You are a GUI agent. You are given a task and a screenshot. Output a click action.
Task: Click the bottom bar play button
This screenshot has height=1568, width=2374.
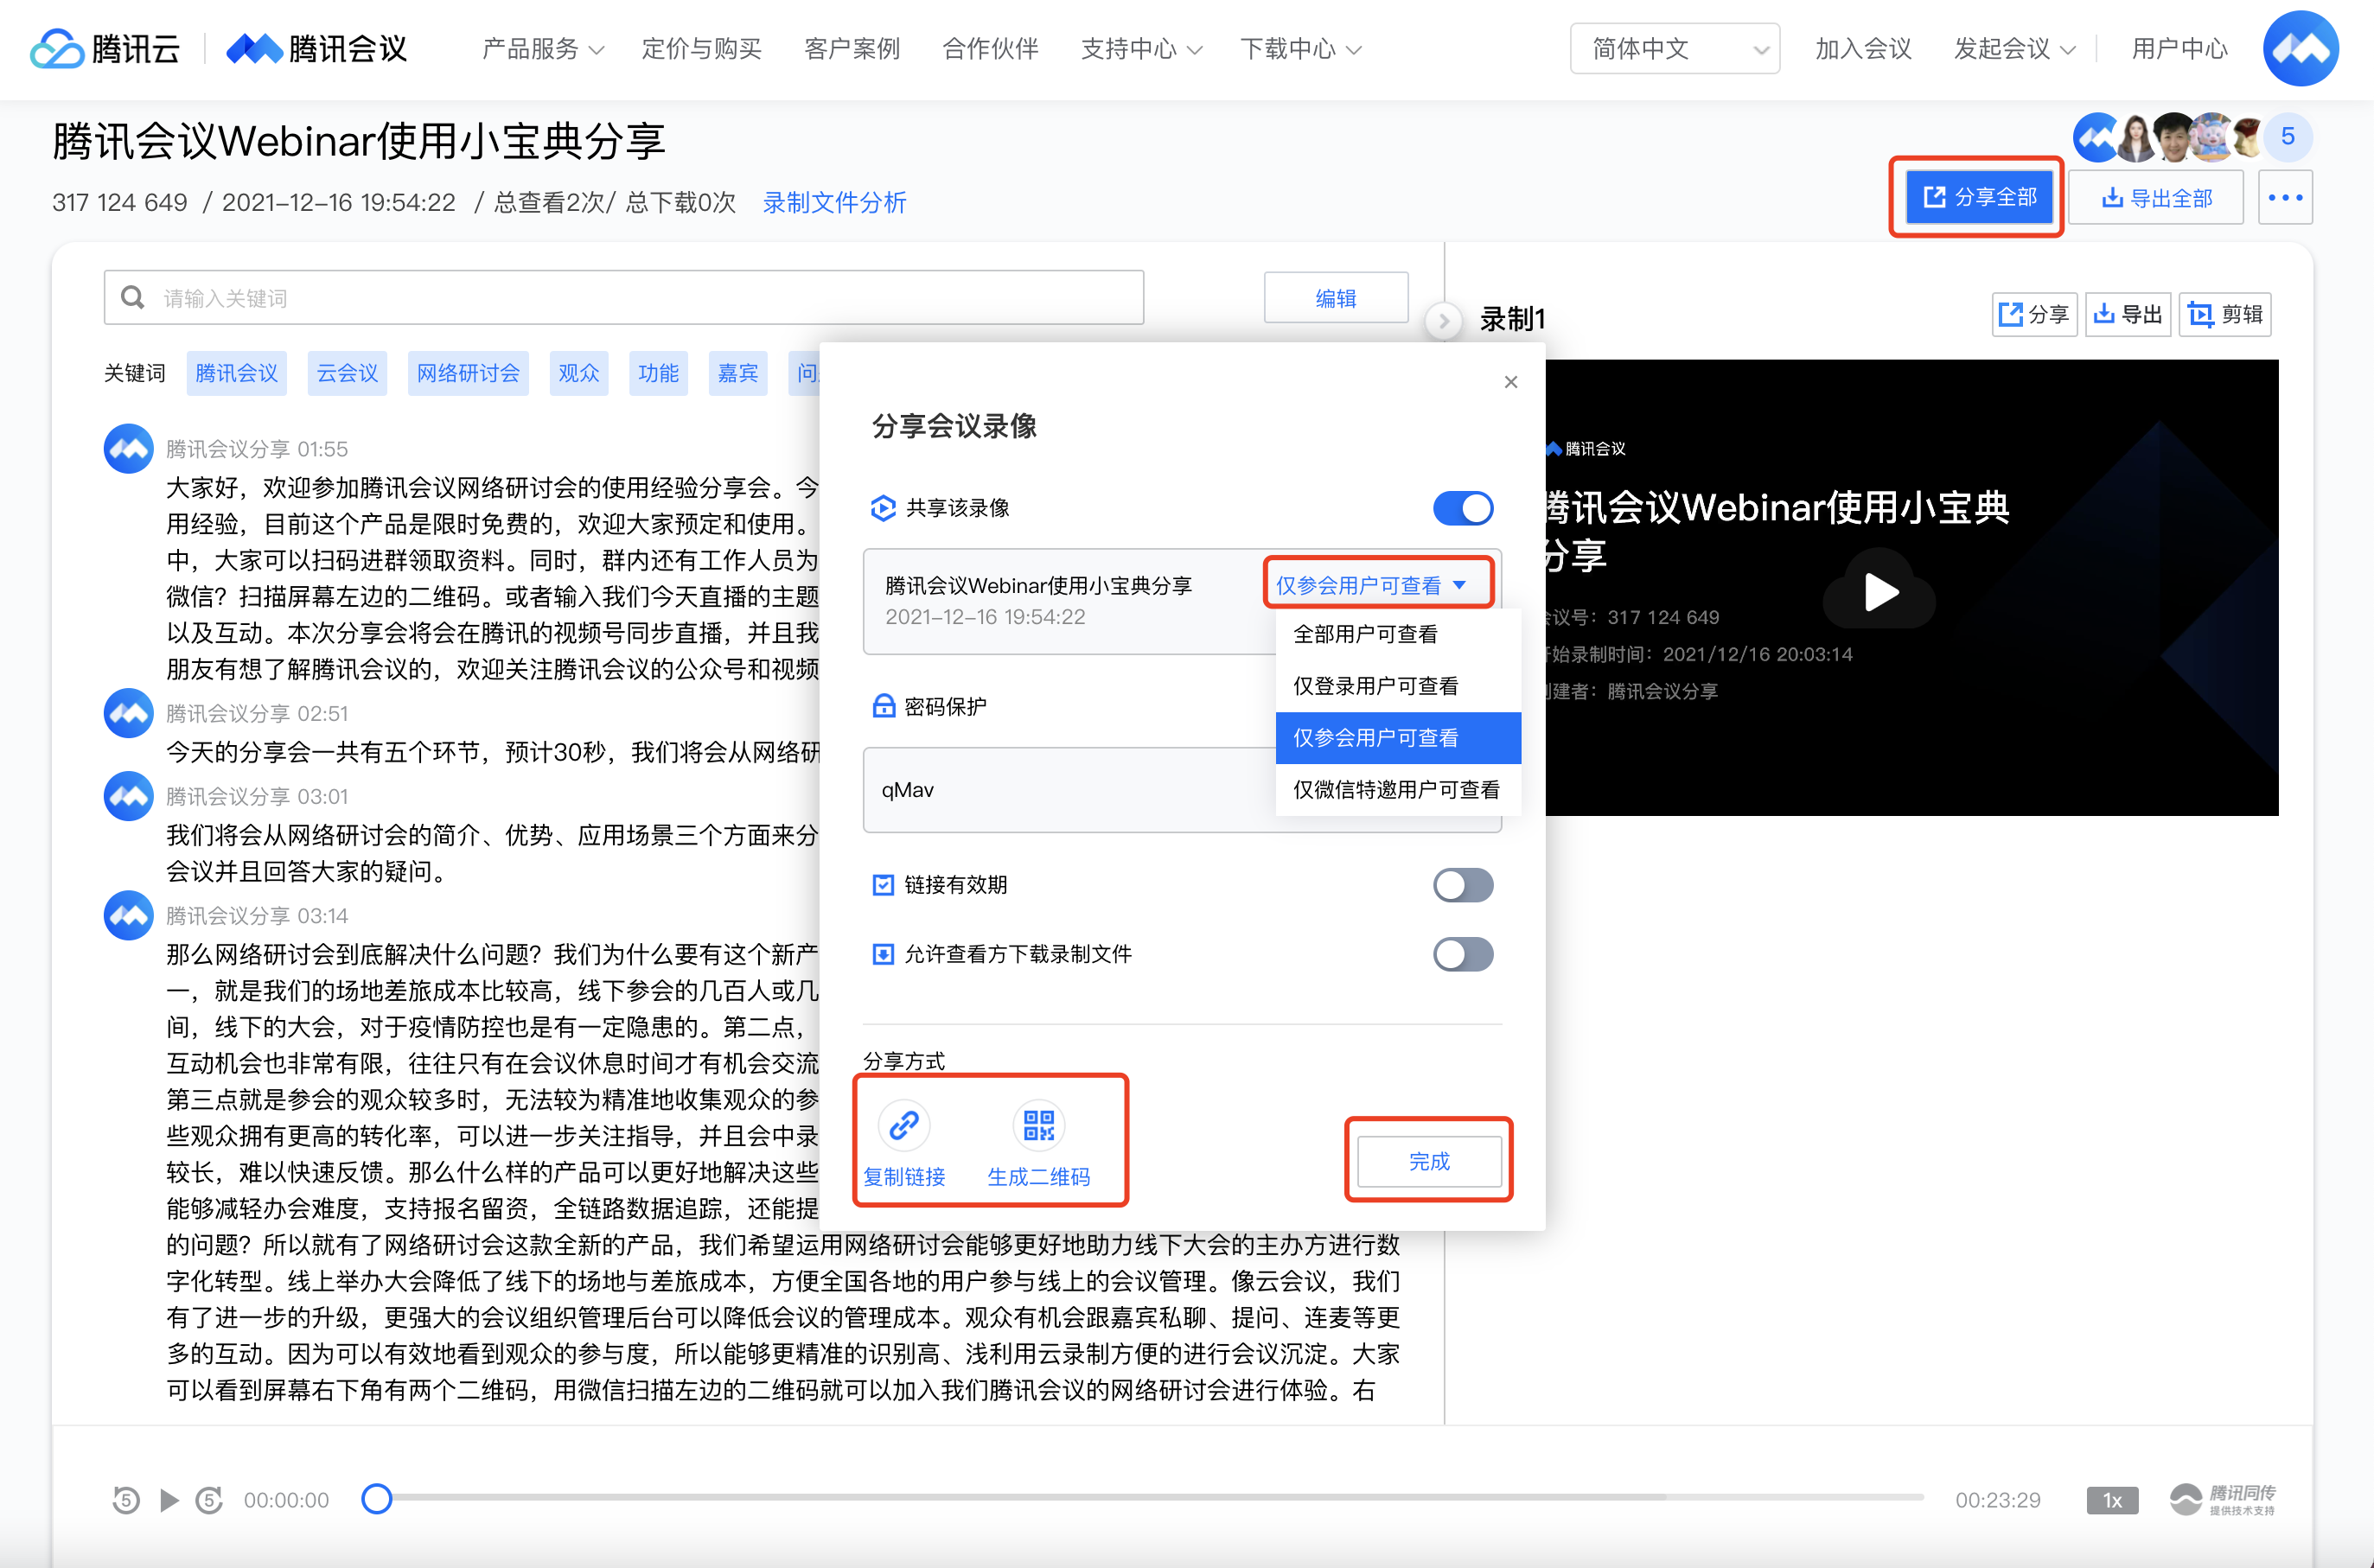169,1500
